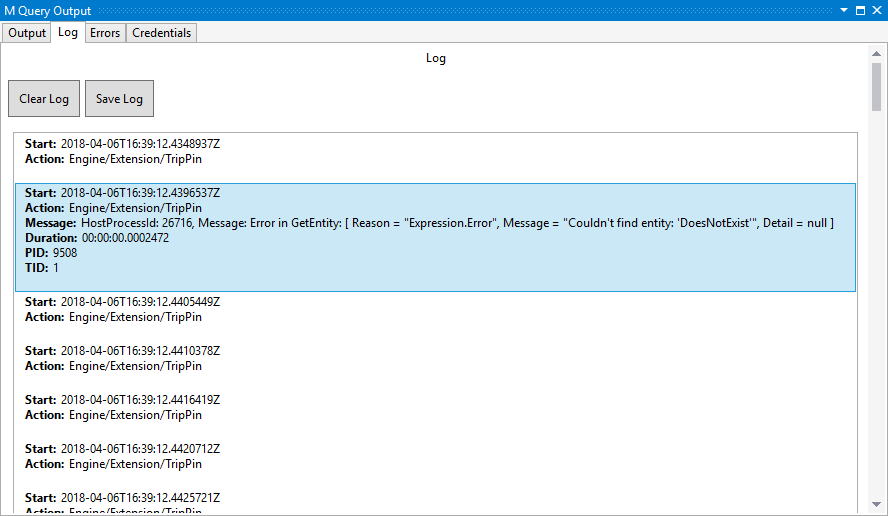Click the Duration 00:00:00.0002472 line
The width and height of the screenshot is (888, 516).
click(x=97, y=238)
